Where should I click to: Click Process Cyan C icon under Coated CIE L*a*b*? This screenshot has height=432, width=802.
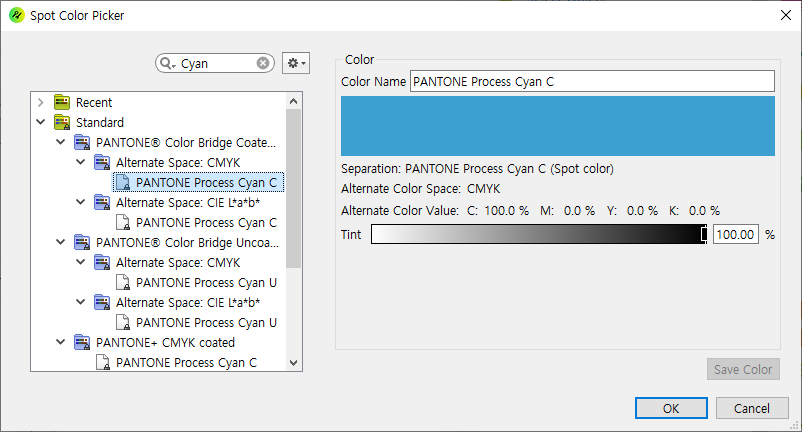coord(123,222)
